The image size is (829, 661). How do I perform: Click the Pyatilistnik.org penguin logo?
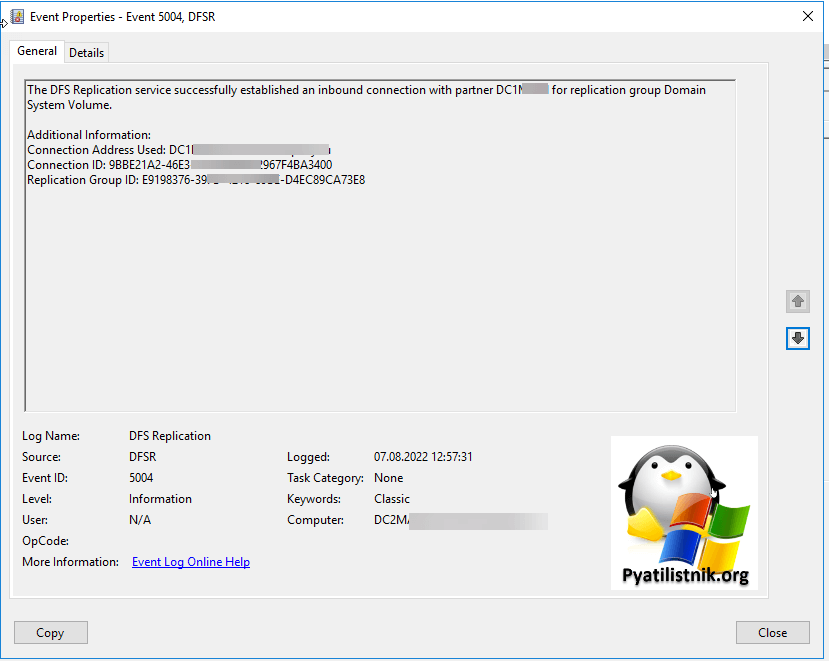684,512
